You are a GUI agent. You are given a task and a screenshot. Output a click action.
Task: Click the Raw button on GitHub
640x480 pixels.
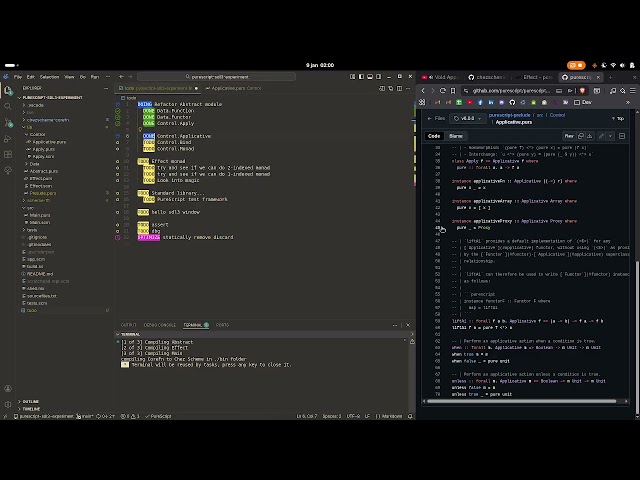(569, 136)
